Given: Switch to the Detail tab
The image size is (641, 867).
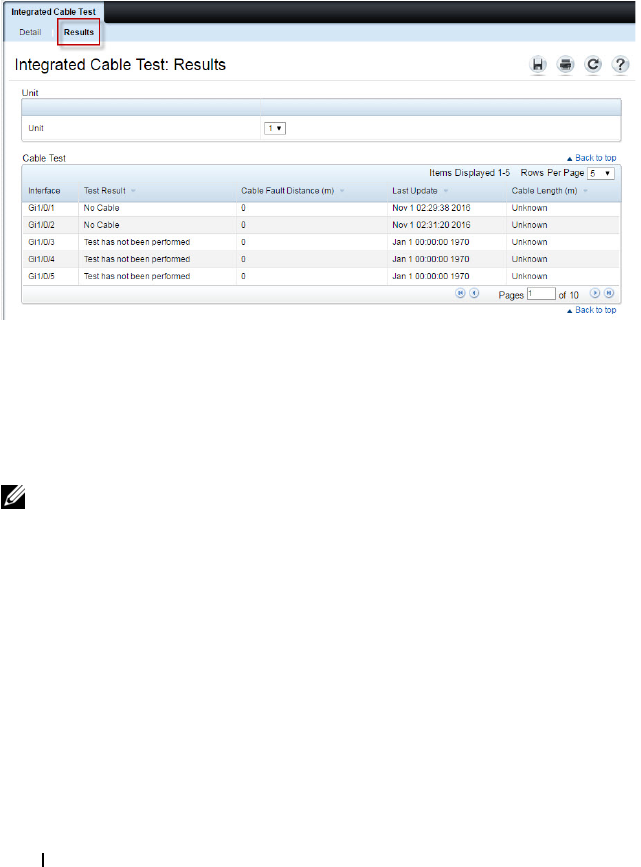Looking at the screenshot, I should click(x=30, y=32).
